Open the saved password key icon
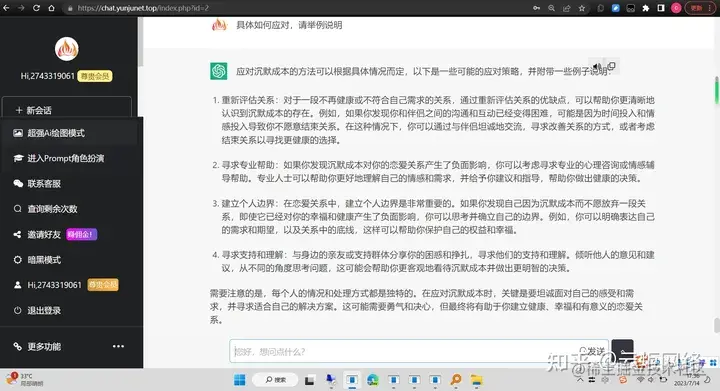 click(536, 8)
